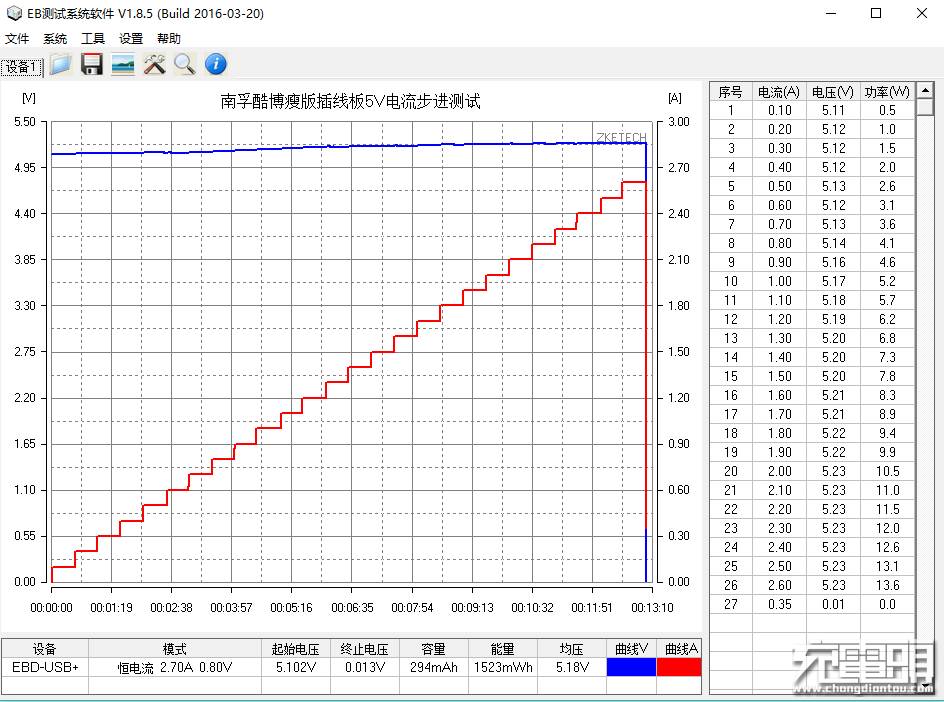Click the 294mAh capacity value

[433, 667]
